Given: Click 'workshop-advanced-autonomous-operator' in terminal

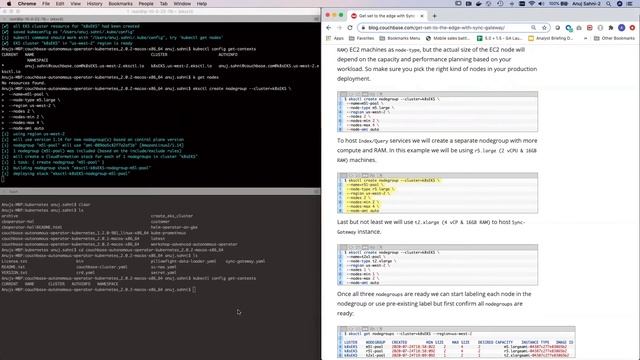Looking at the screenshot, I should pos(194,244).
